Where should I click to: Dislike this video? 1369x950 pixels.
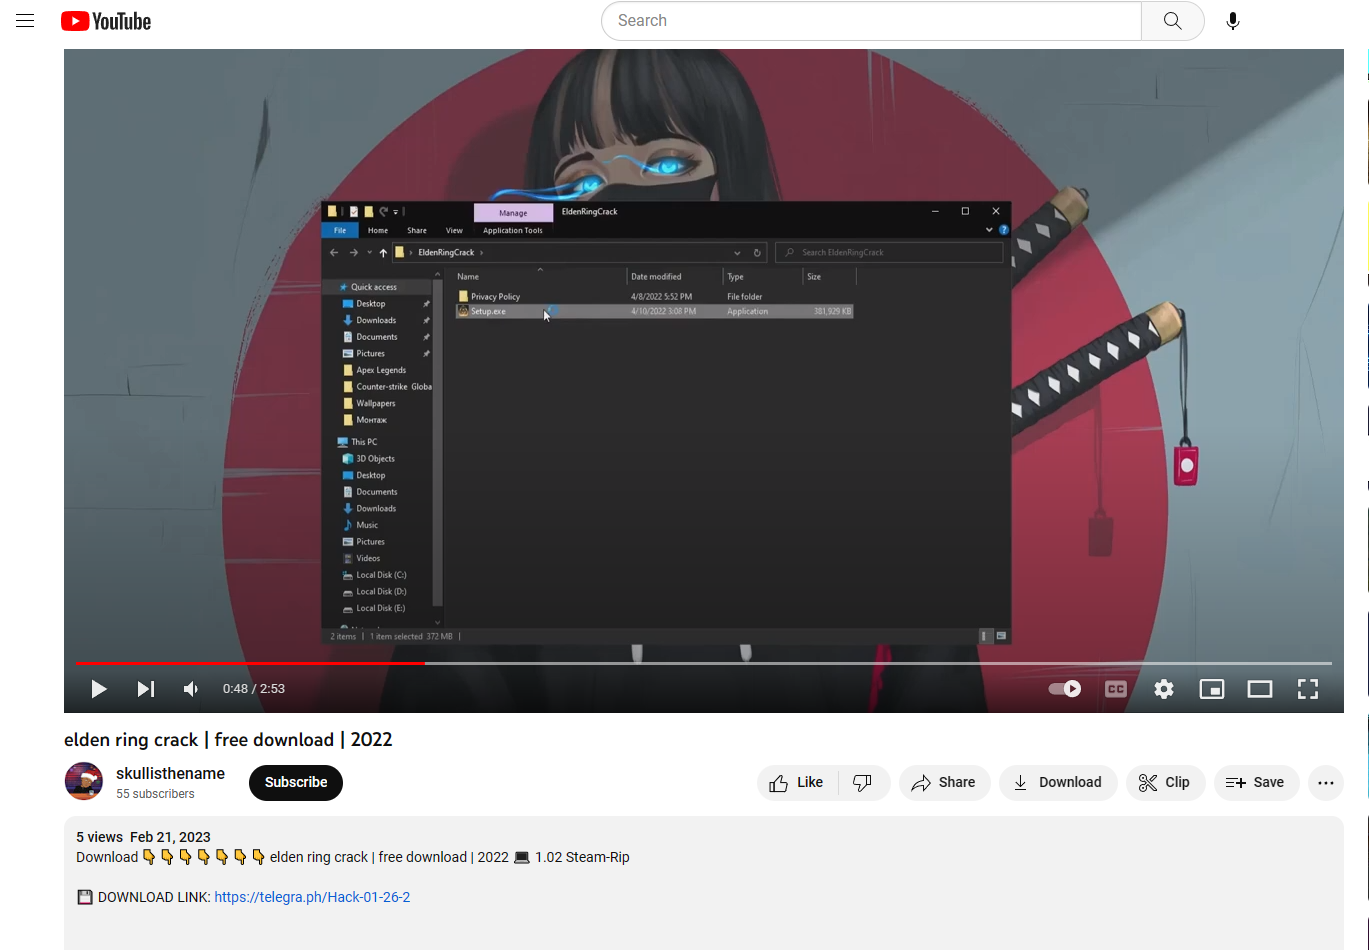(x=863, y=783)
